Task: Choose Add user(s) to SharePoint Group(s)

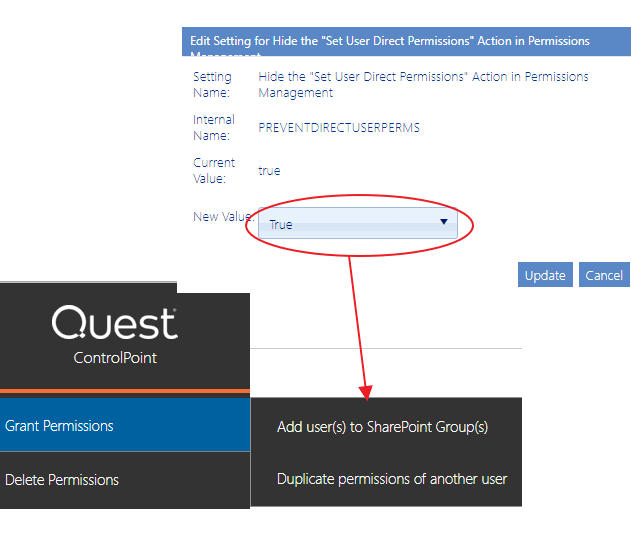Action: [x=382, y=427]
